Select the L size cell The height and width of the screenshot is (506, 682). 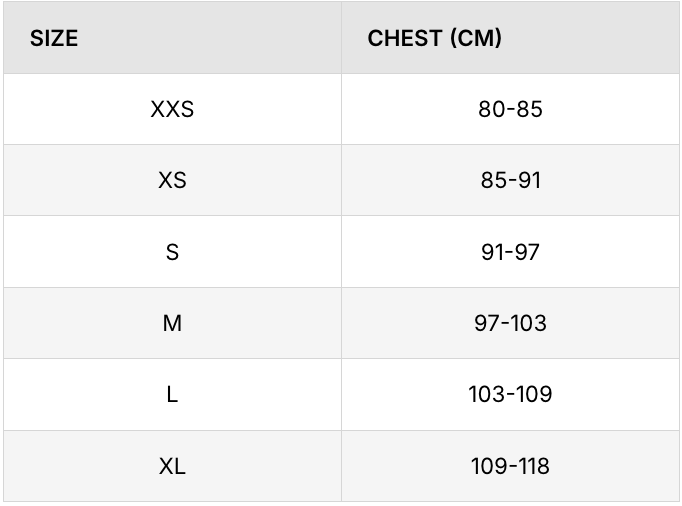click(x=172, y=394)
